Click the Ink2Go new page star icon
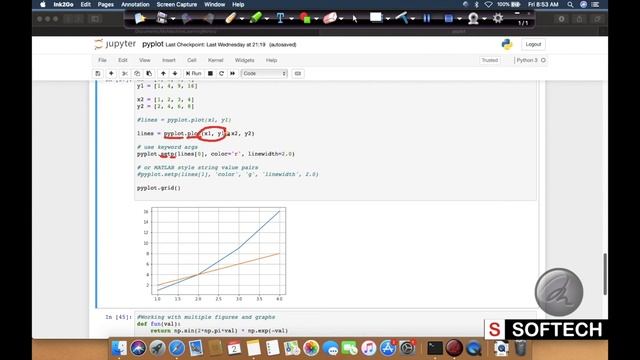The image size is (640, 360). coord(140,18)
